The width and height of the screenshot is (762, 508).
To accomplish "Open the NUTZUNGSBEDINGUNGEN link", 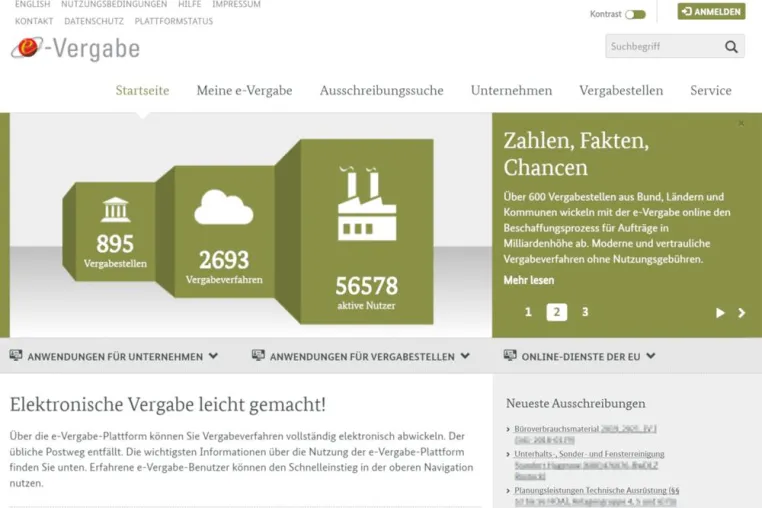I will (x=114, y=4).
